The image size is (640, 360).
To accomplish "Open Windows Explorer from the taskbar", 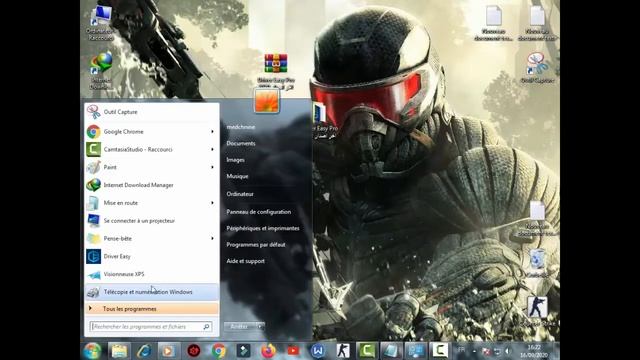I will point(119,351).
